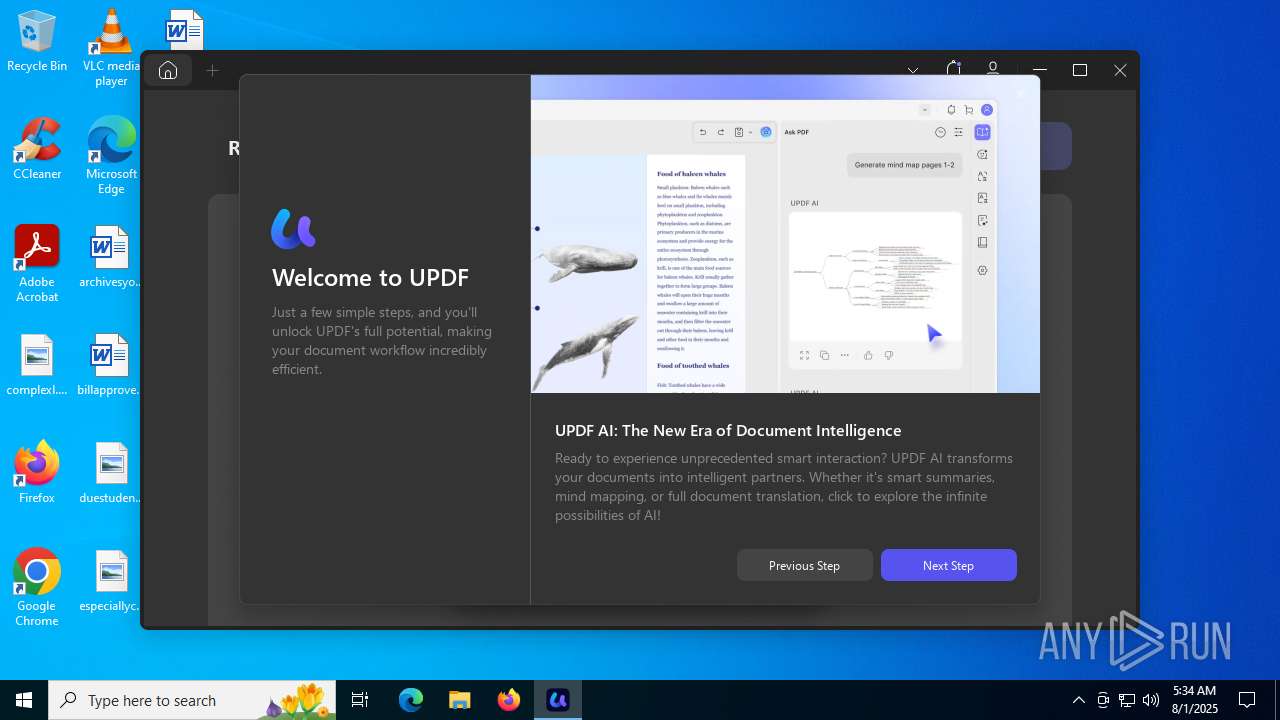1280x720 pixels.
Task: Open the Google Chrome desktop shortcut
Action: (37, 588)
